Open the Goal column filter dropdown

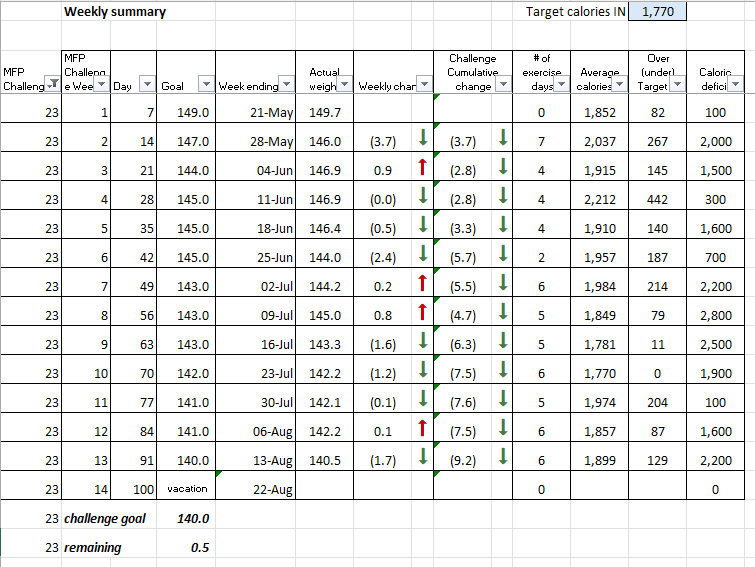[x=206, y=84]
